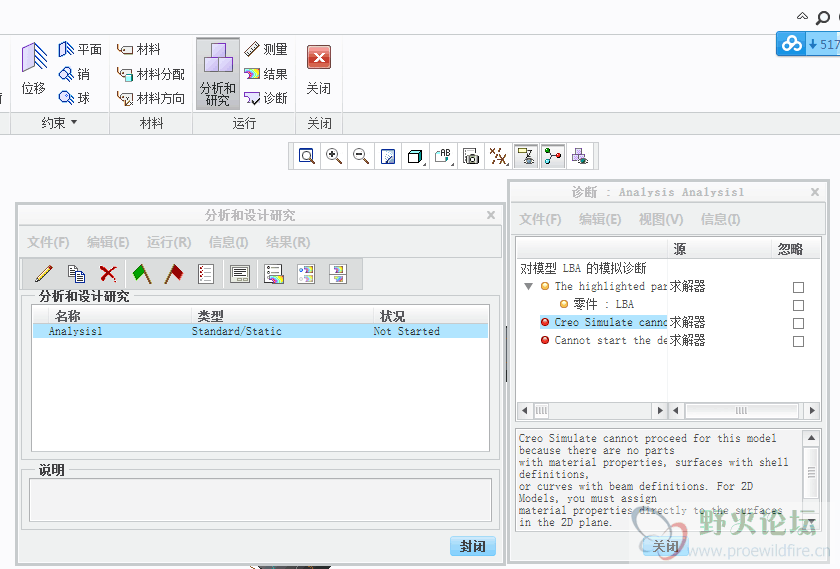Click the green-red node connection icon
Image resolution: width=840 pixels, height=569 pixels.
click(x=553, y=156)
